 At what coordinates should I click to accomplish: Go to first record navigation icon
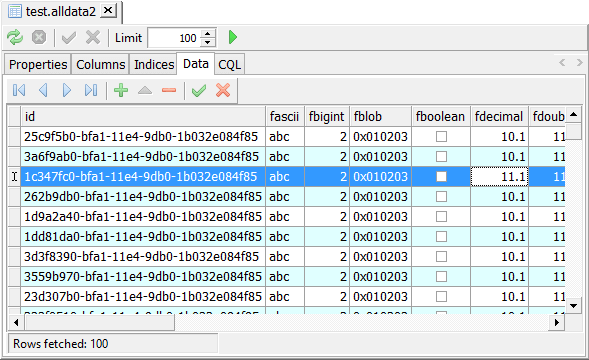(x=19, y=90)
